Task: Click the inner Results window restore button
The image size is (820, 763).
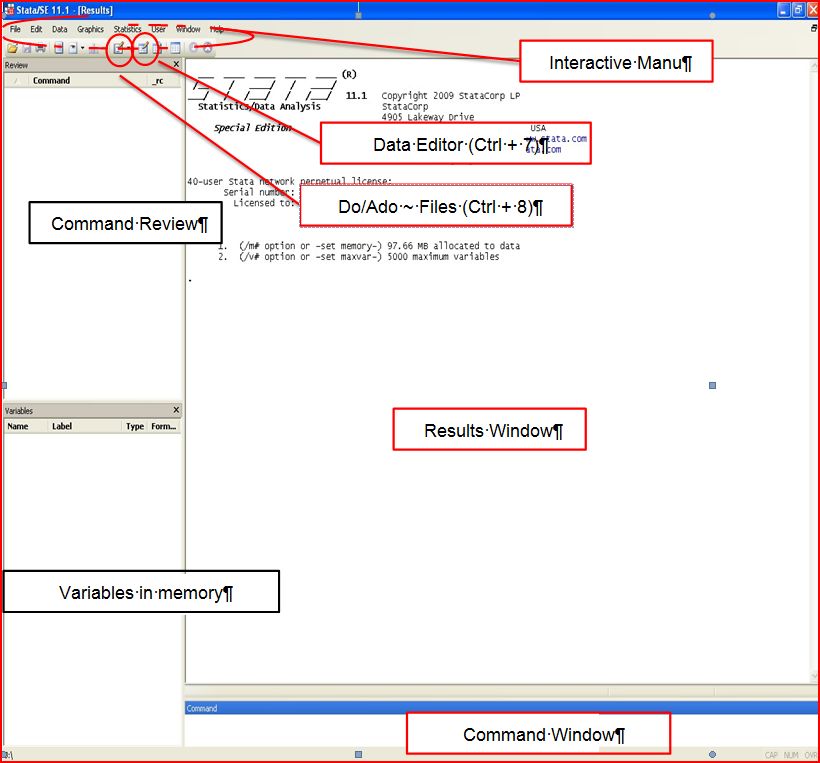Action: pyautogui.click(x=814, y=29)
